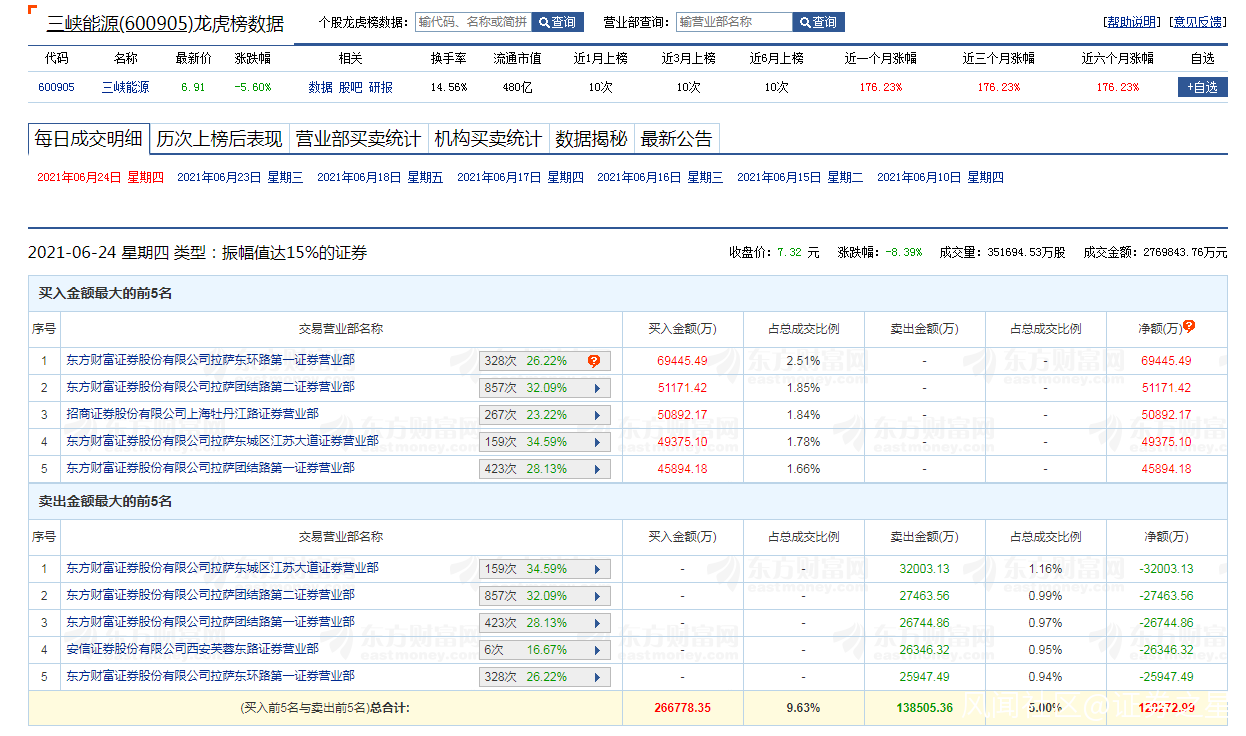Screen dimensions: 1246x736
Task: Click the 股吧 link in the 相关 column
Action: [x=350, y=88]
